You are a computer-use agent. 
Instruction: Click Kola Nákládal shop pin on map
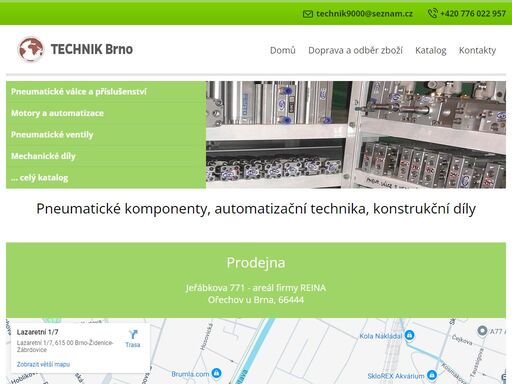pos(410,335)
